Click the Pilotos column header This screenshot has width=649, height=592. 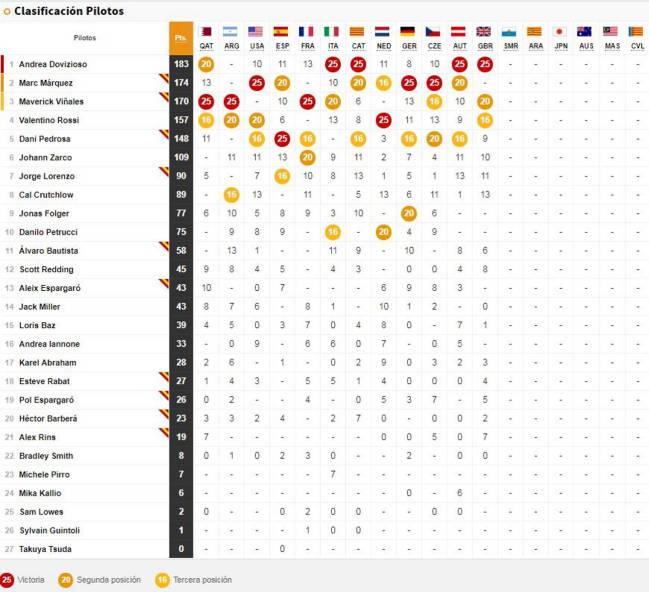coord(85,38)
